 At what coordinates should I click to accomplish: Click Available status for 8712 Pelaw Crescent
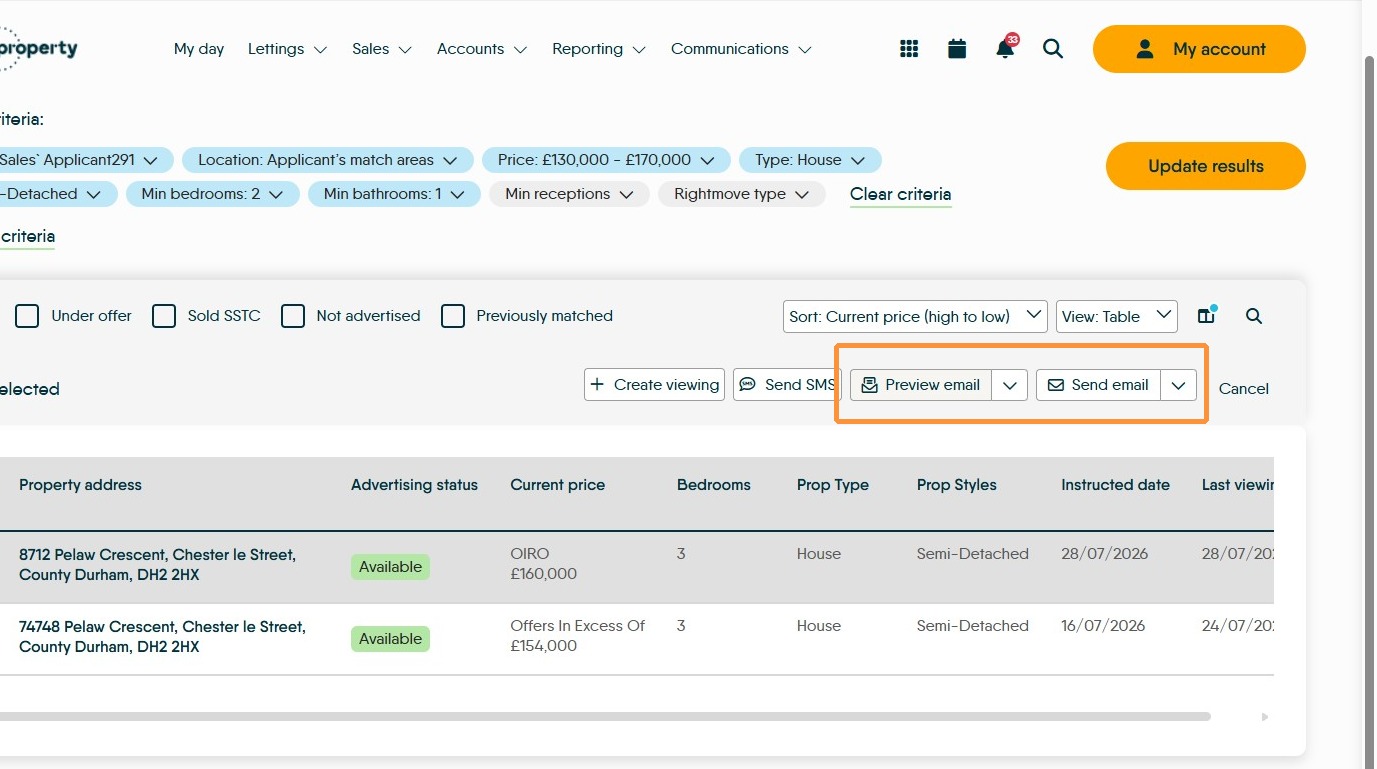(390, 567)
